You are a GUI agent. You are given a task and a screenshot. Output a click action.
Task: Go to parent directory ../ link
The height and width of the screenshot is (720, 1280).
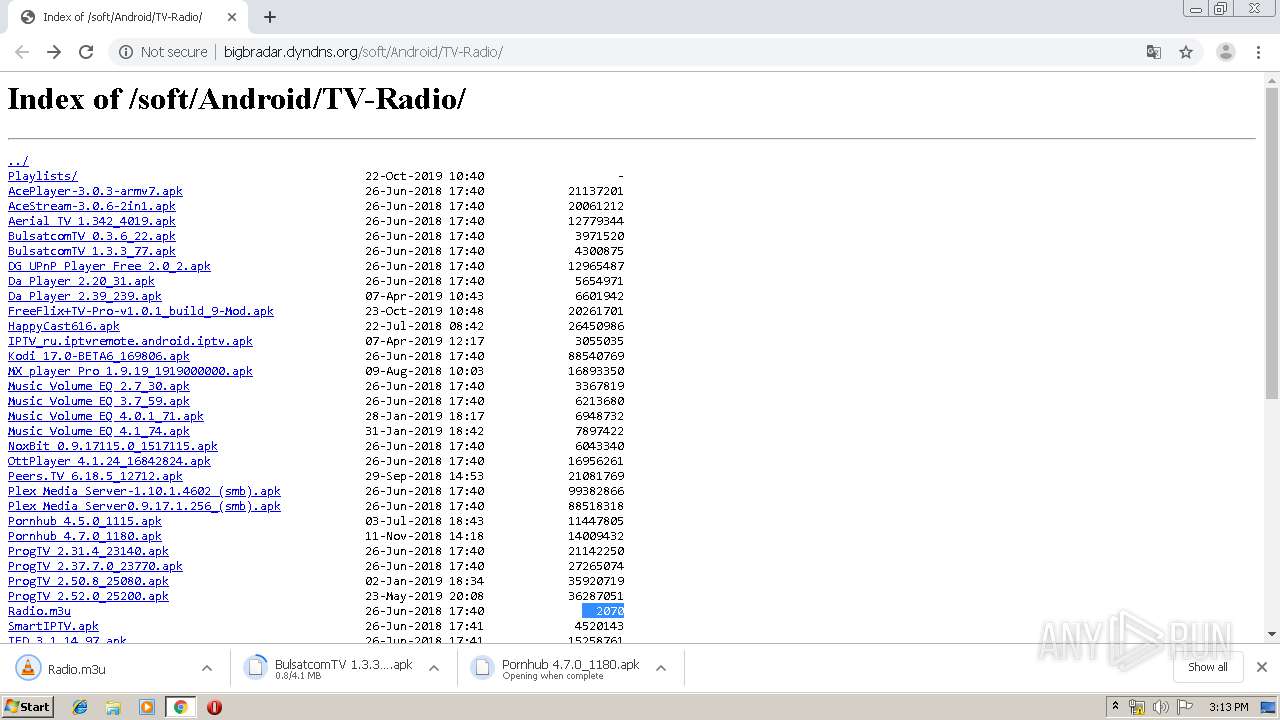(18, 161)
